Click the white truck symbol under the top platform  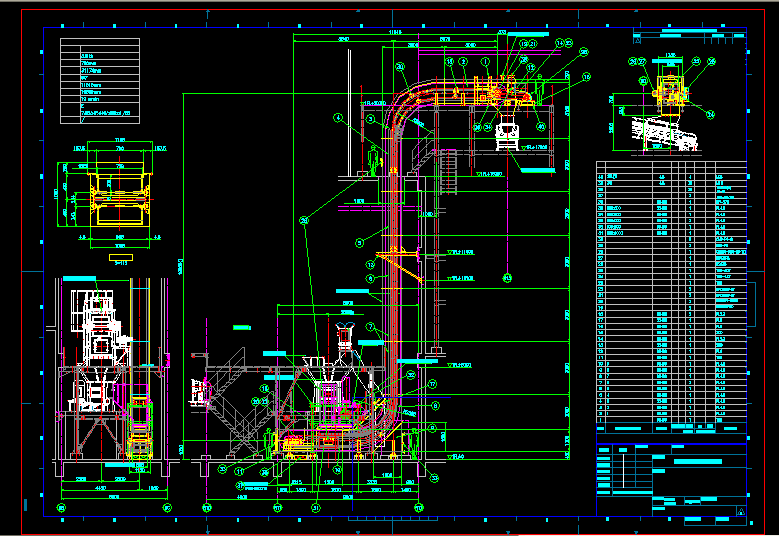coord(507,131)
